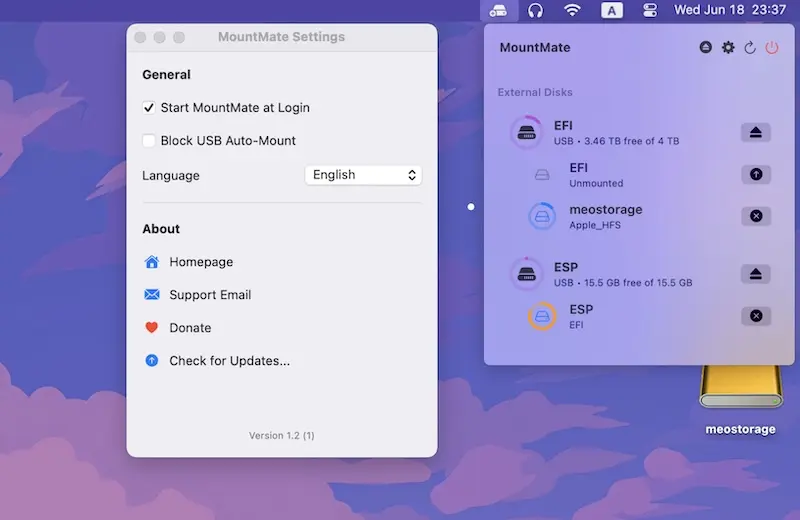This screenshot has height=520, width=800.
Task: Click the 'External Disks' section header
Action: pyautogui.click(x=535, y=92)
